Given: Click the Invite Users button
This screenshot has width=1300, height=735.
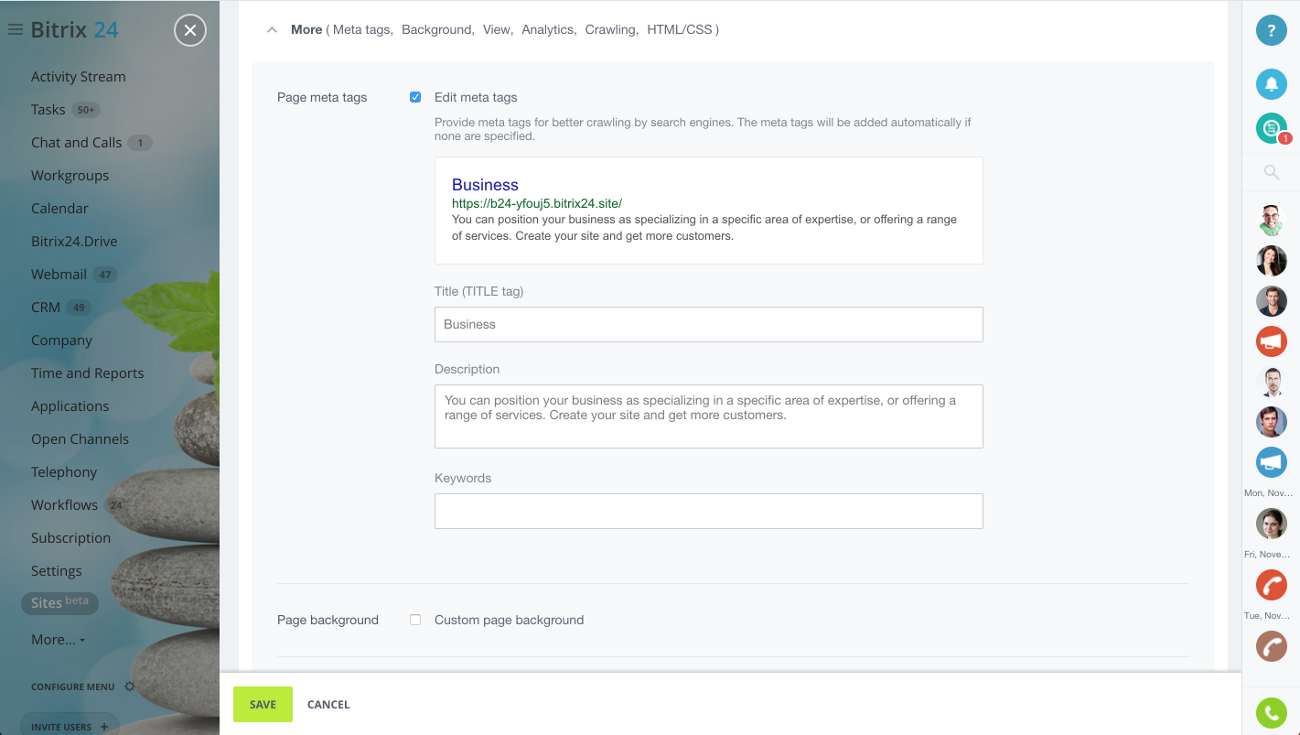Looking at the screenshot, I should [69, 726].
